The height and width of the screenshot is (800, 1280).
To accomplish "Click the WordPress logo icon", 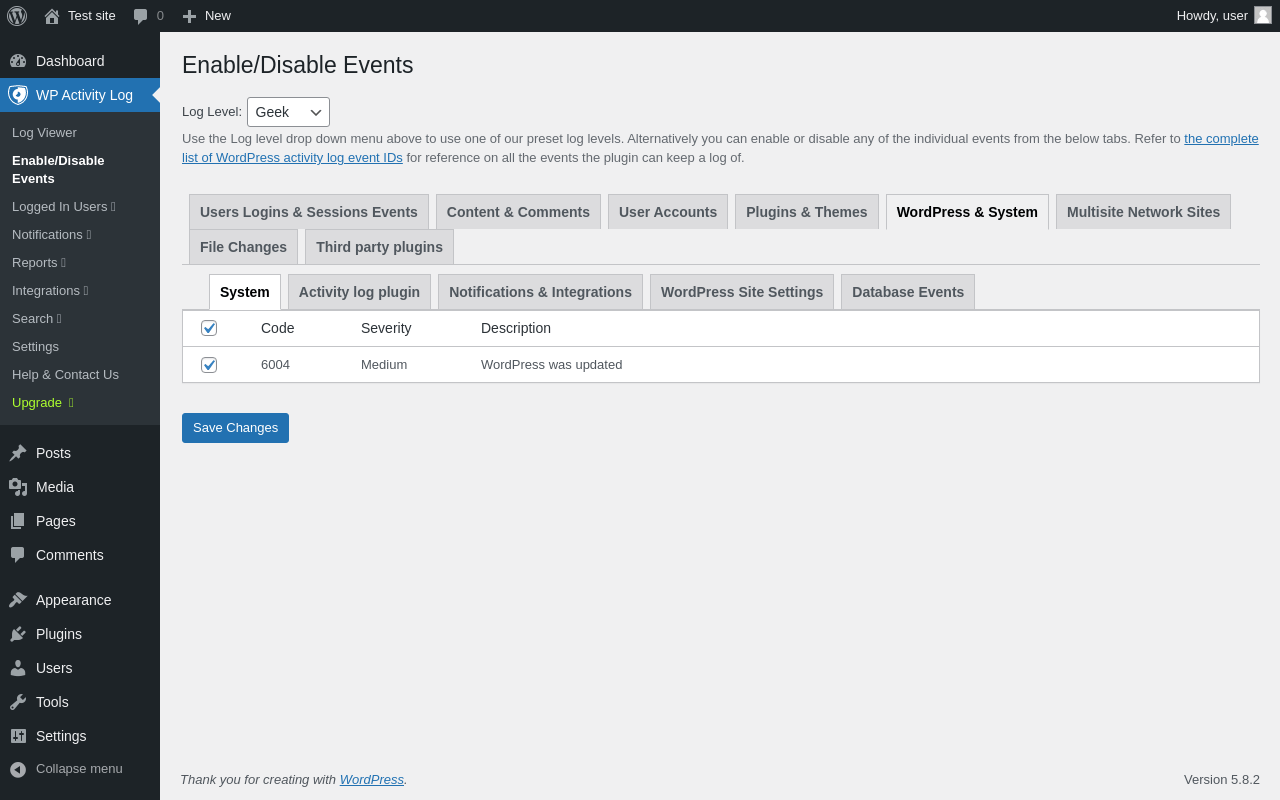I will click(x=17, y=16).
